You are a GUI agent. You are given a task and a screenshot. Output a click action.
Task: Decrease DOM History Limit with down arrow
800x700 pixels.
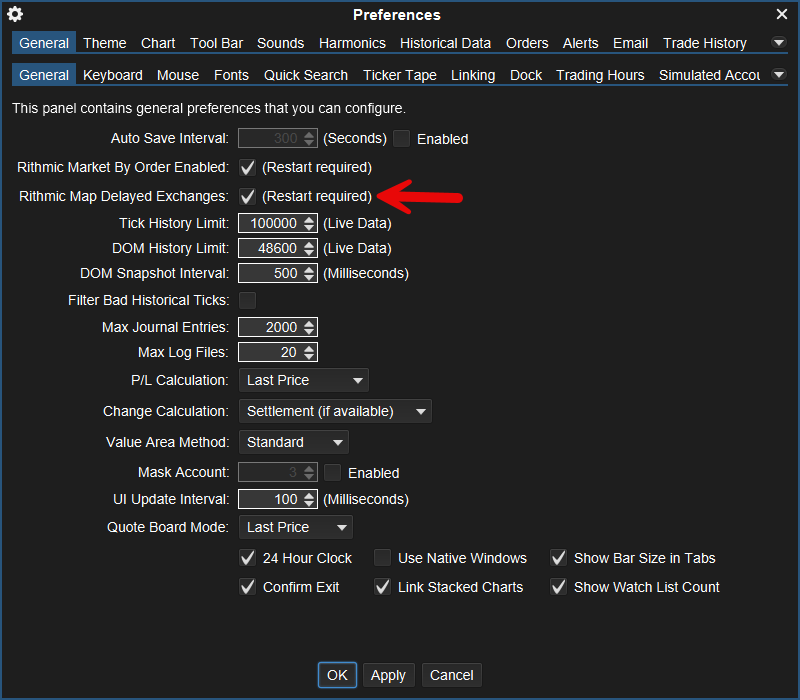(309, 253)
